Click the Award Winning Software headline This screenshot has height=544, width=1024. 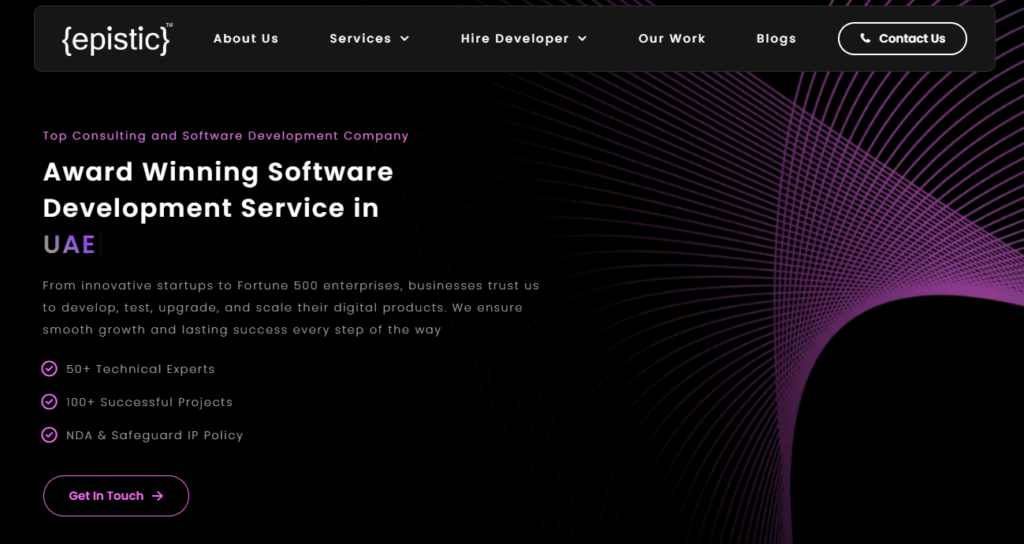coord(218,172)
